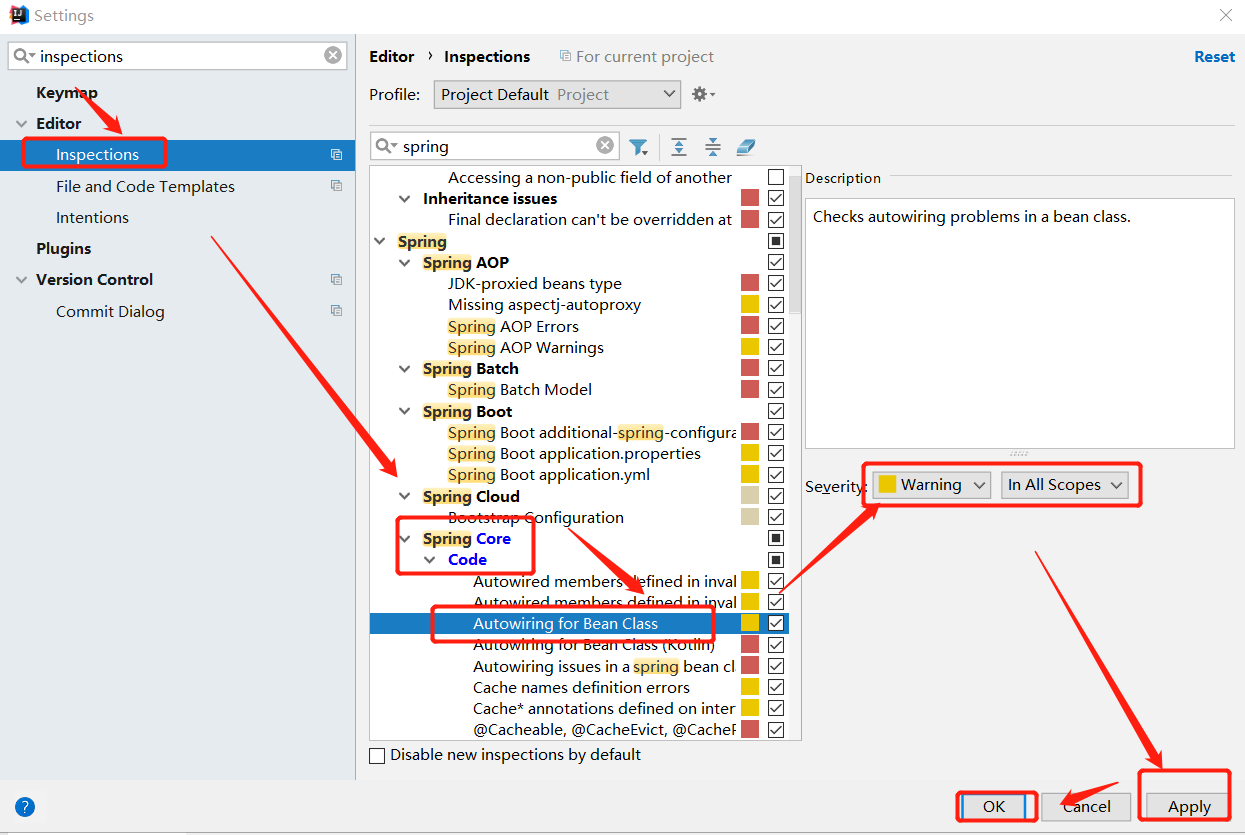Toggle checkbox for Spring Boot application.yml

point(776,475)
